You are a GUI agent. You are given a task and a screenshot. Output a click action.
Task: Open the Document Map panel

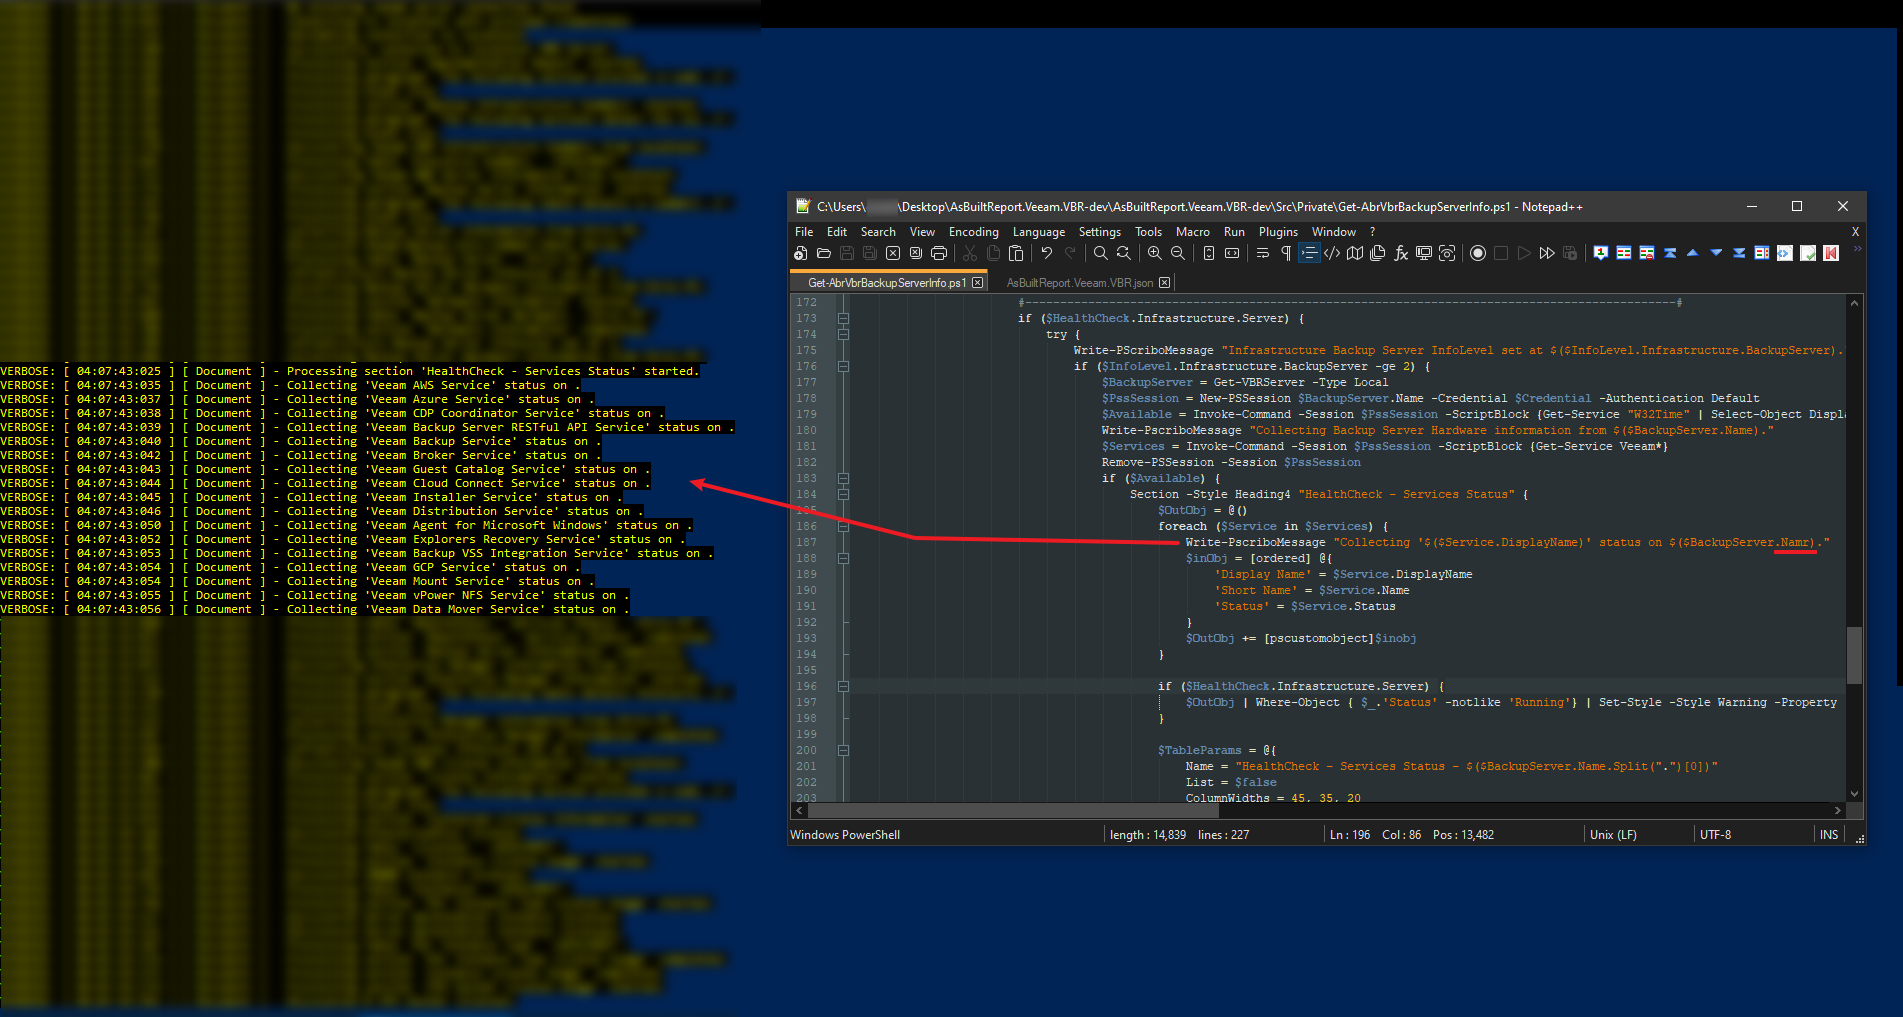pos(1354,253)
